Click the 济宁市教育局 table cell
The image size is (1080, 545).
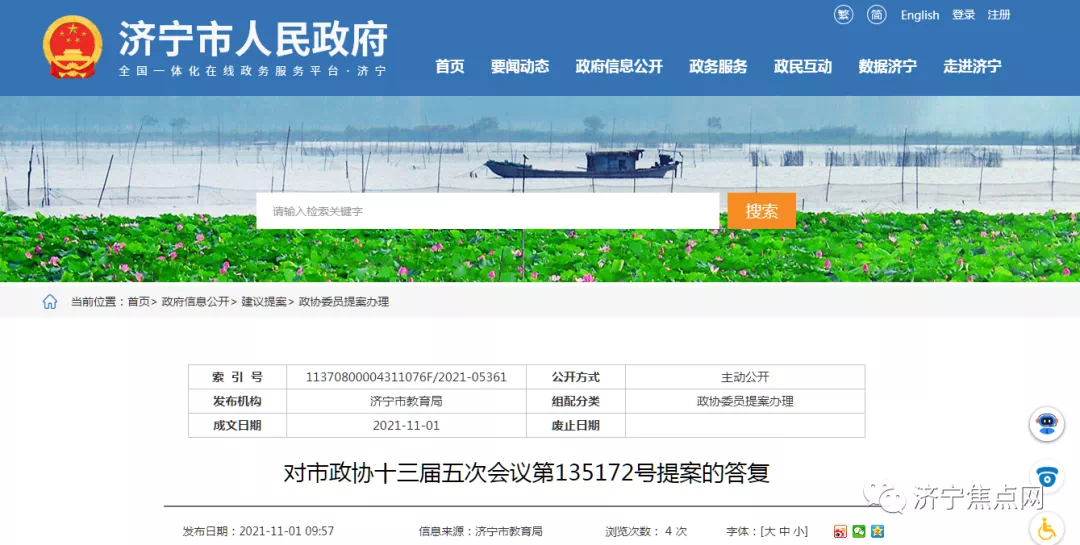pos(406,401)
